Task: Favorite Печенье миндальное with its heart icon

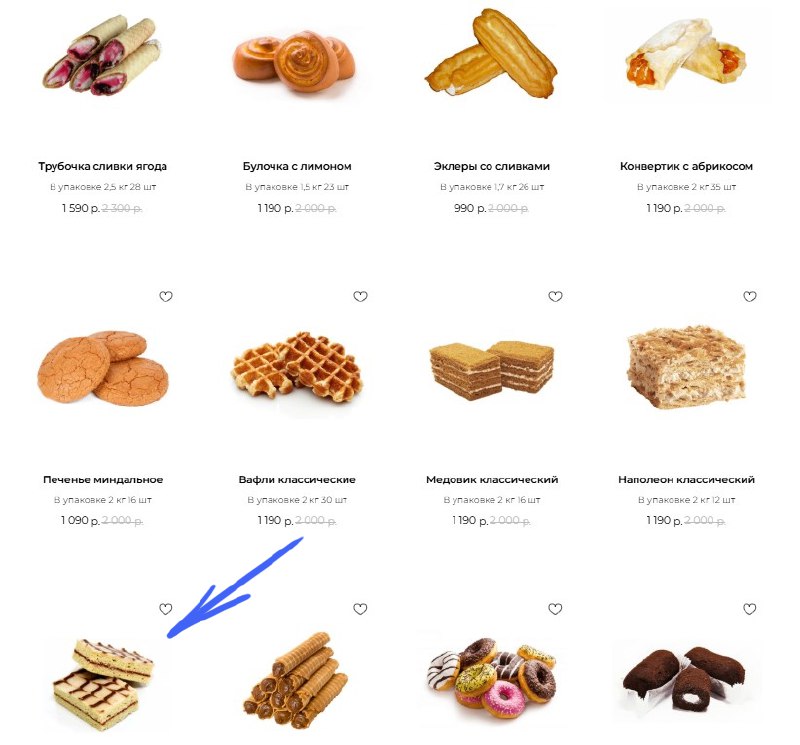Action: pyautogui.click(x=166, y=296)
